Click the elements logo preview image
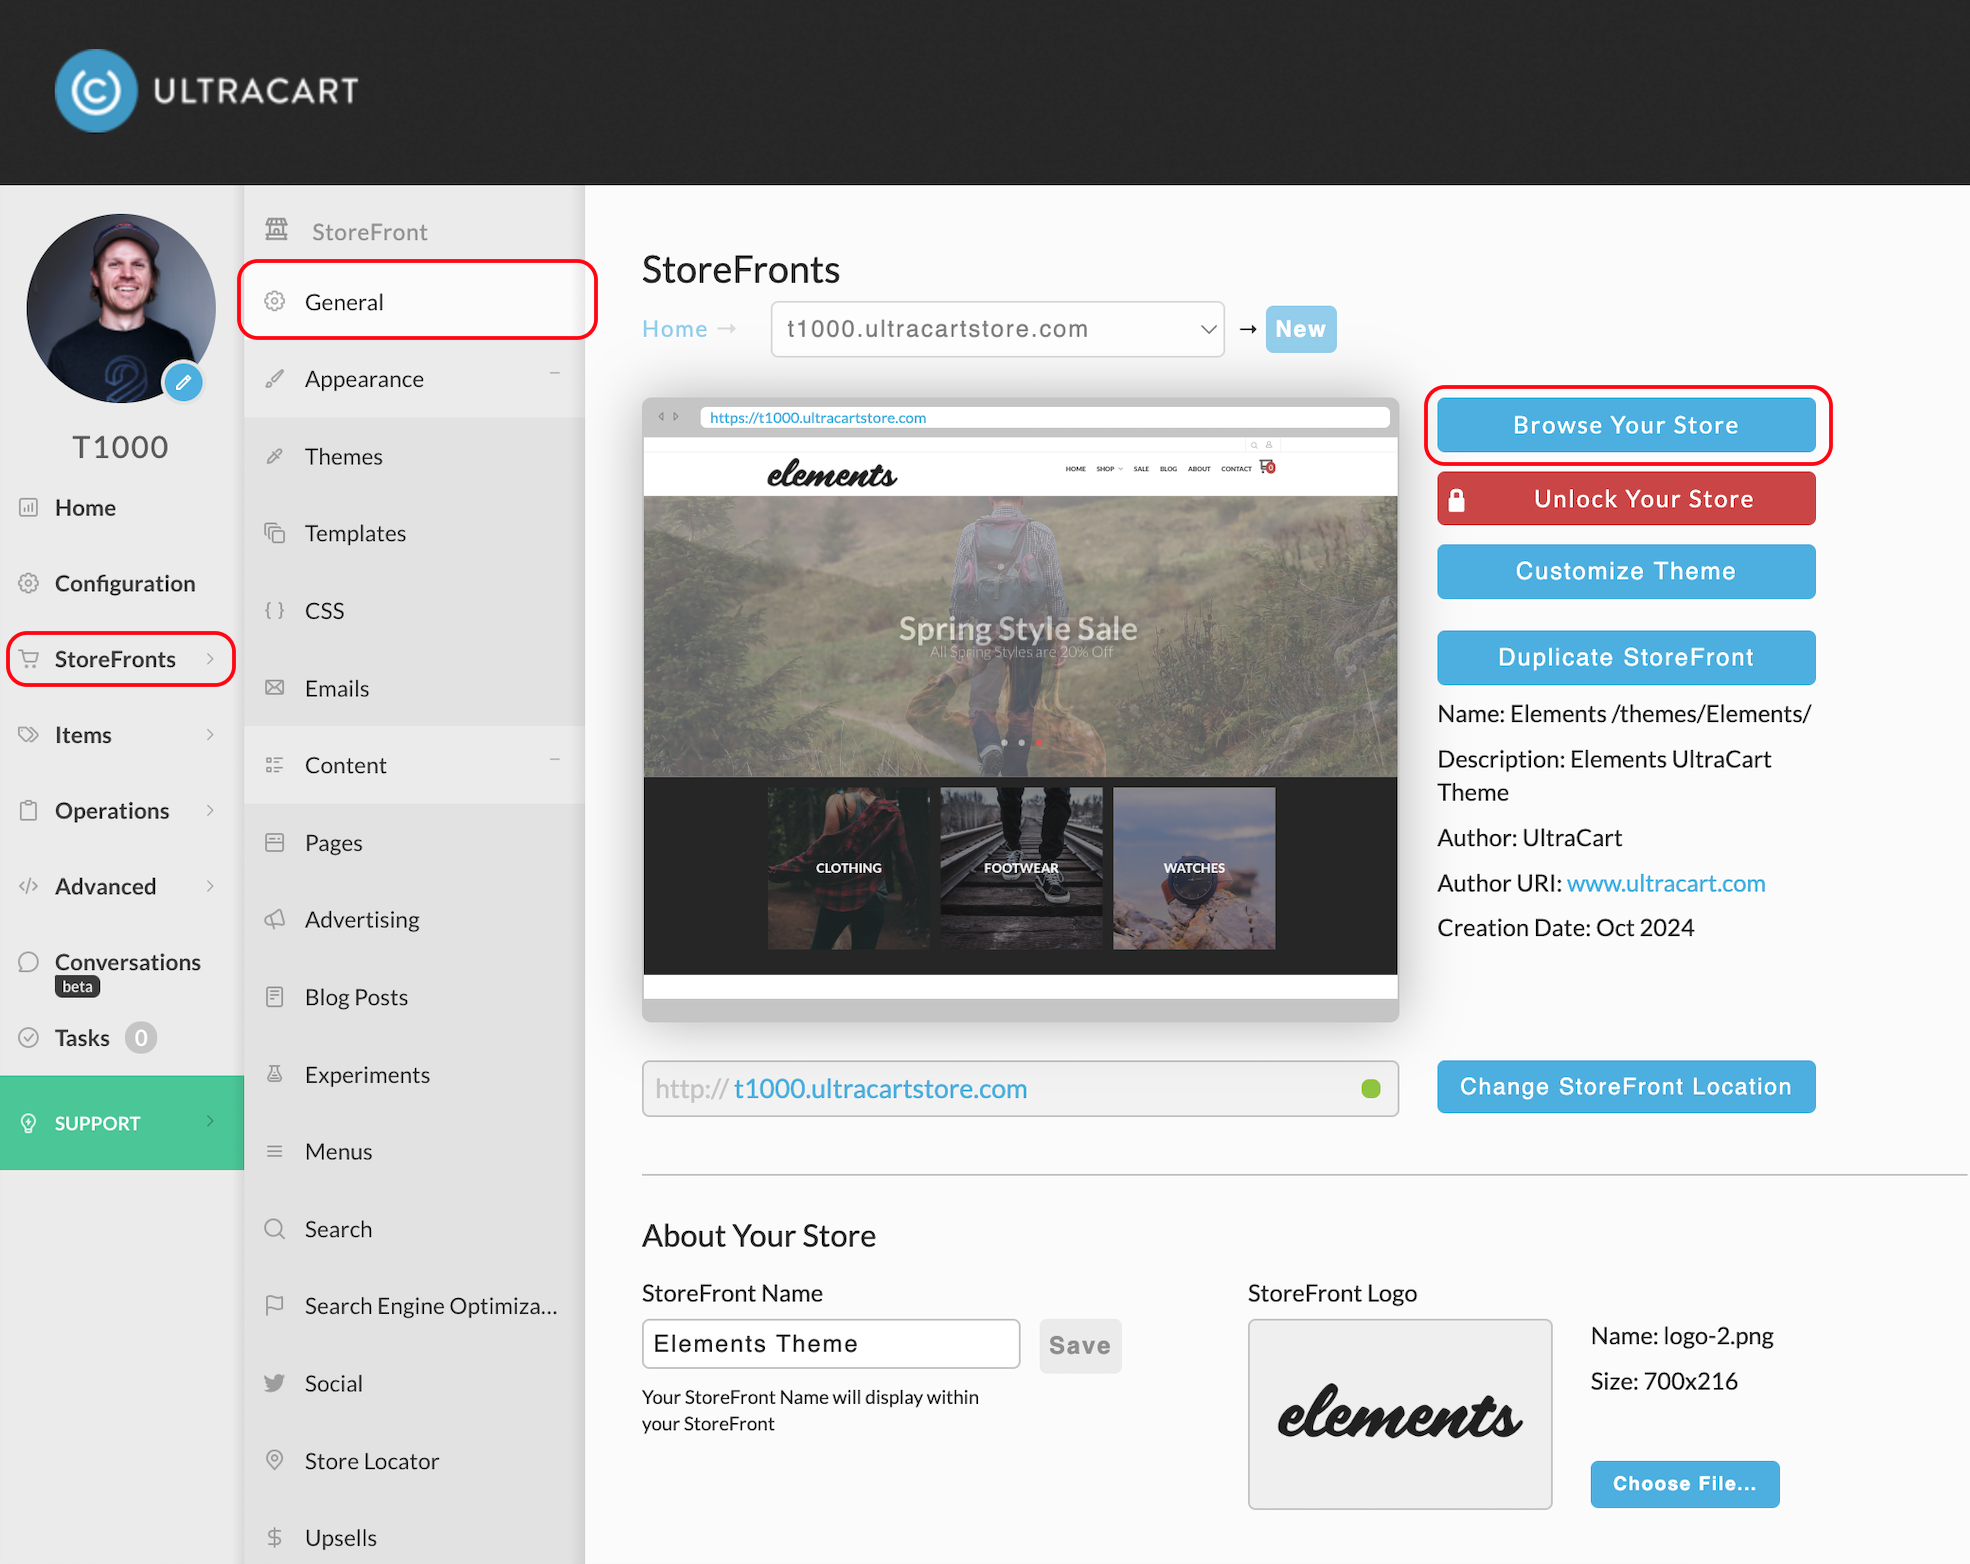The image size is (1970, 1564). [x=1400, y=1414]
